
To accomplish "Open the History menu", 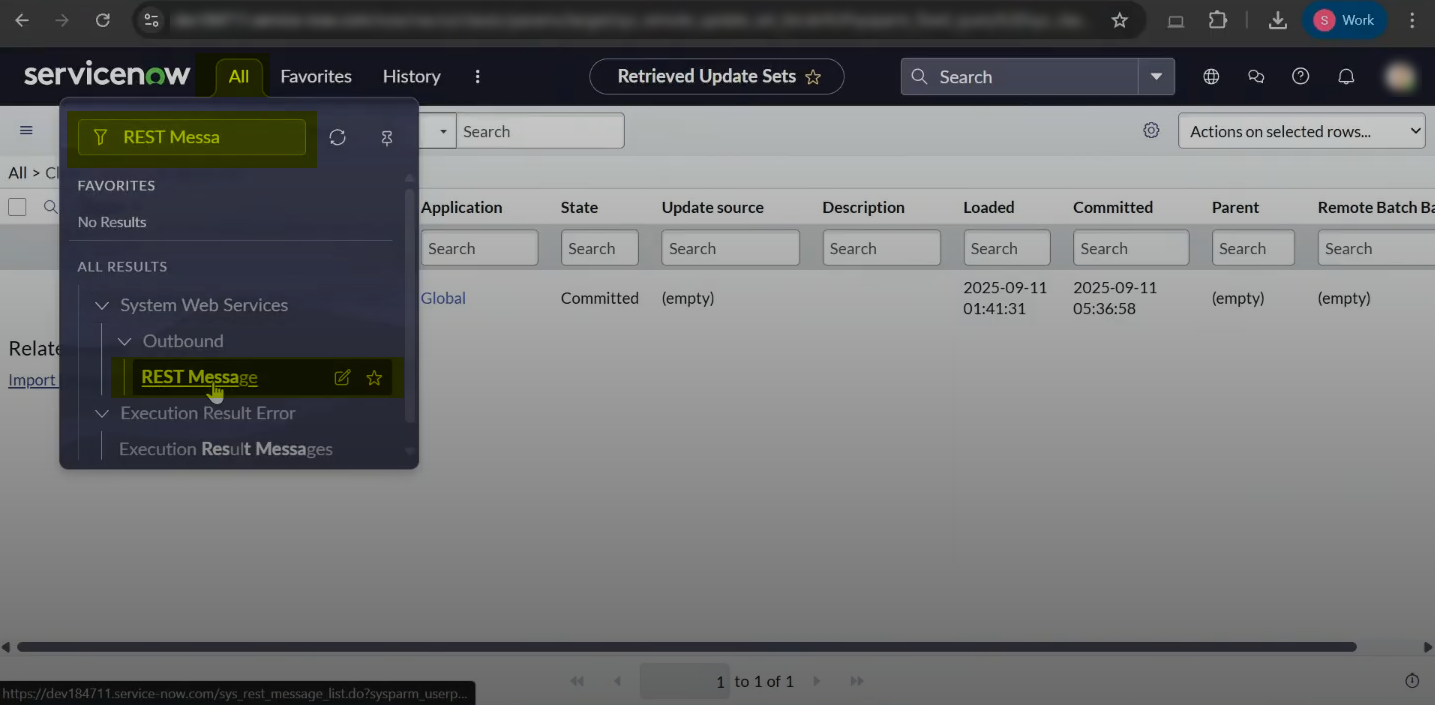I will coord(411,76).
